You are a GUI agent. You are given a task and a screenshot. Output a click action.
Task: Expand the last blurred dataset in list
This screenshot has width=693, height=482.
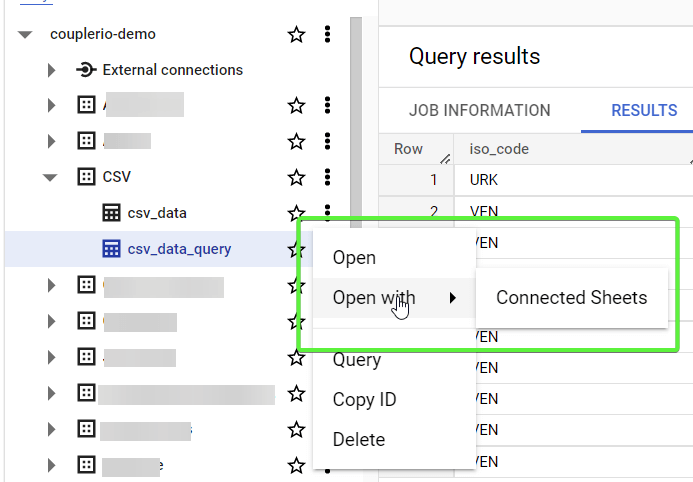pyautogui.click(x=52, y=465)
